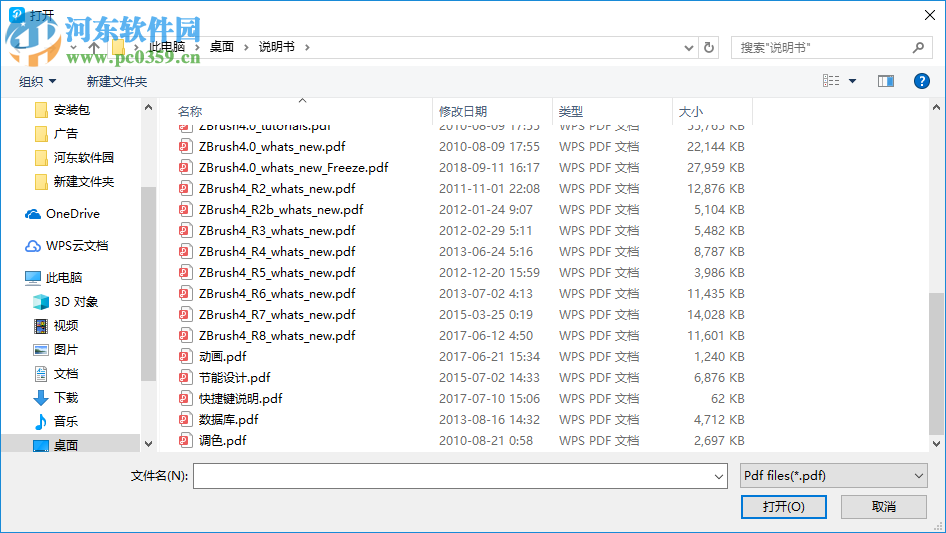This screenshot has height=533, width=946.
Task: Click 新建文件夹 toolbar button
Action: pos(116,81)
